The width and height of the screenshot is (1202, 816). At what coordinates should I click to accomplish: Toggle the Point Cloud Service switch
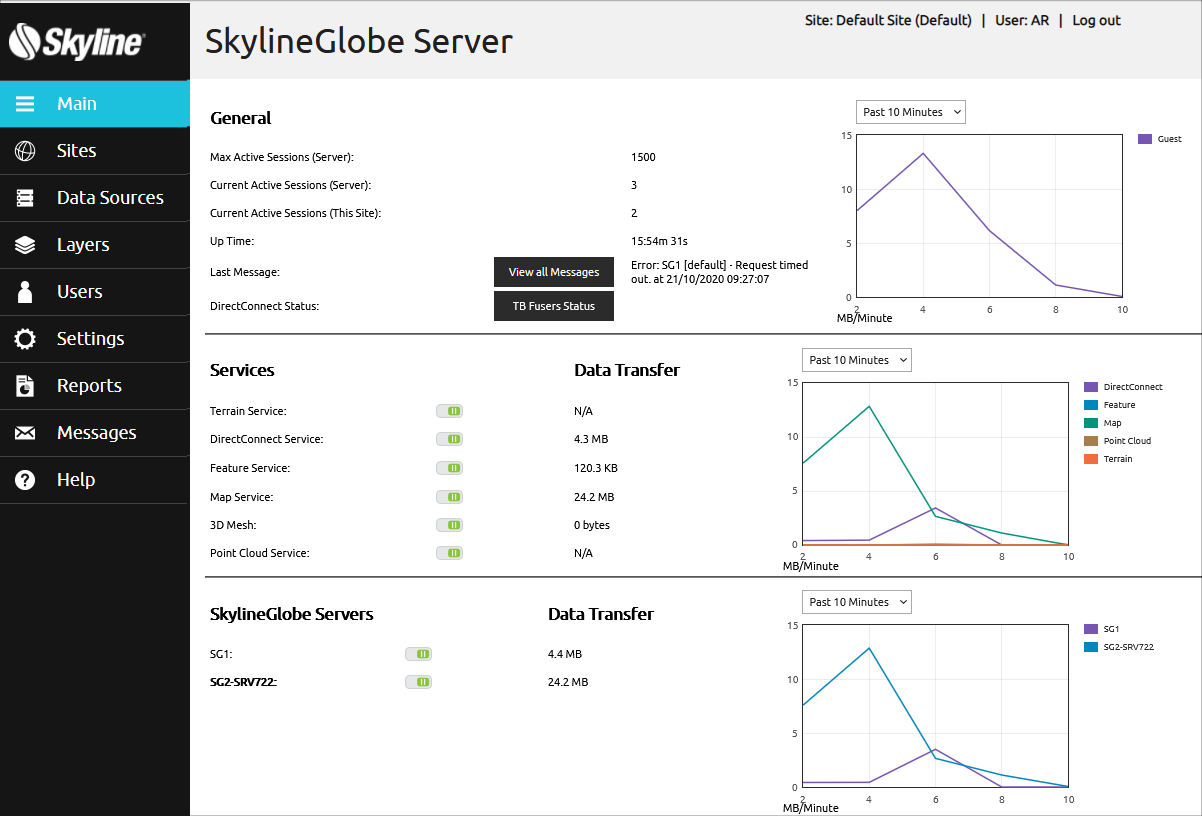(450, 553)
